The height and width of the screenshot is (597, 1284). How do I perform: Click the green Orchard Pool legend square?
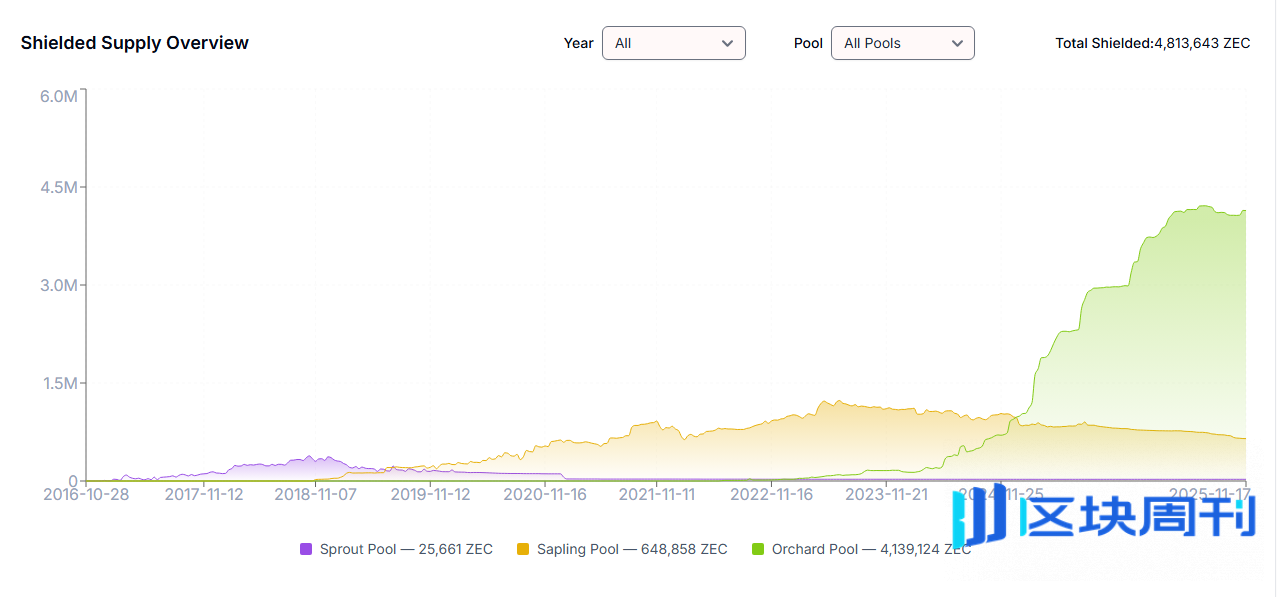click(x=758, y=549)
